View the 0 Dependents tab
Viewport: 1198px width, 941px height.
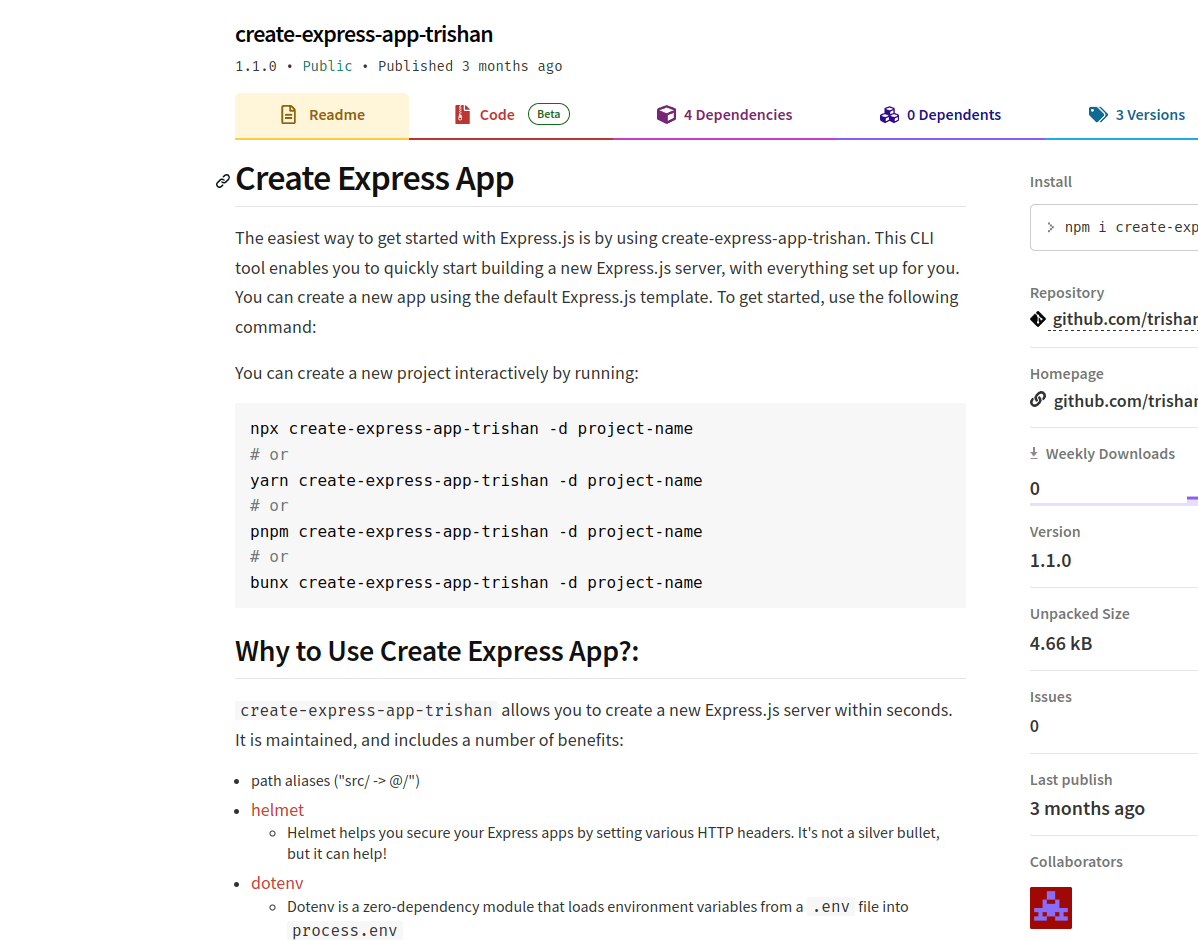pos(953,115)
